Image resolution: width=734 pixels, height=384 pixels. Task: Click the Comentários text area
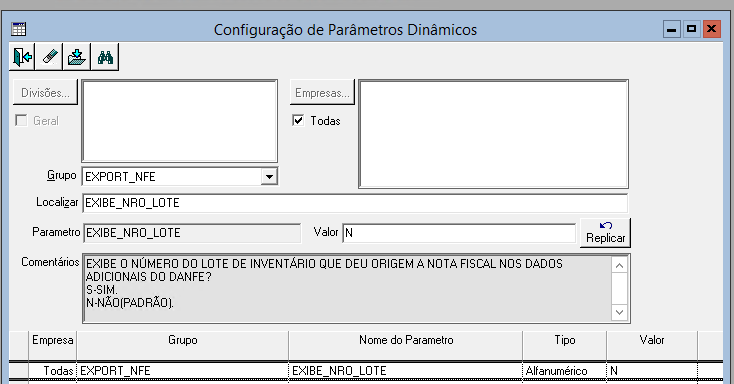tap(347, 288)
